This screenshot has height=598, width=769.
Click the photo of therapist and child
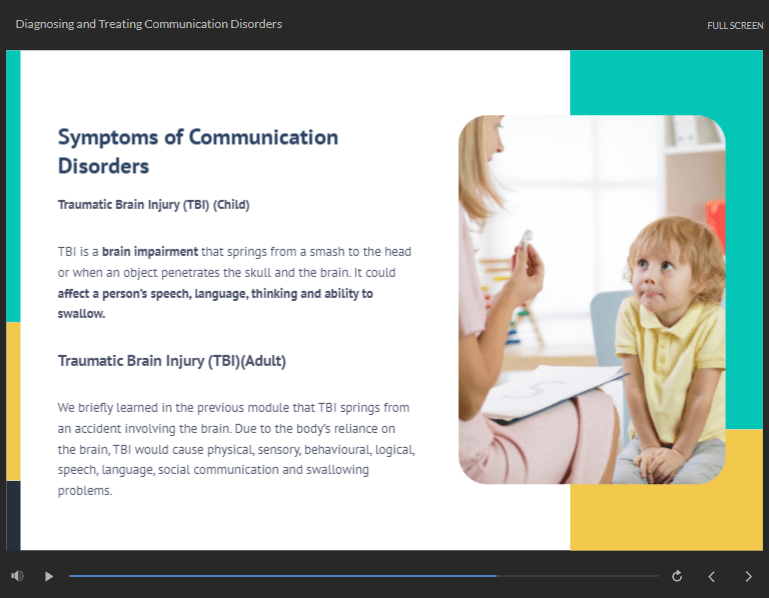(592, 299)
